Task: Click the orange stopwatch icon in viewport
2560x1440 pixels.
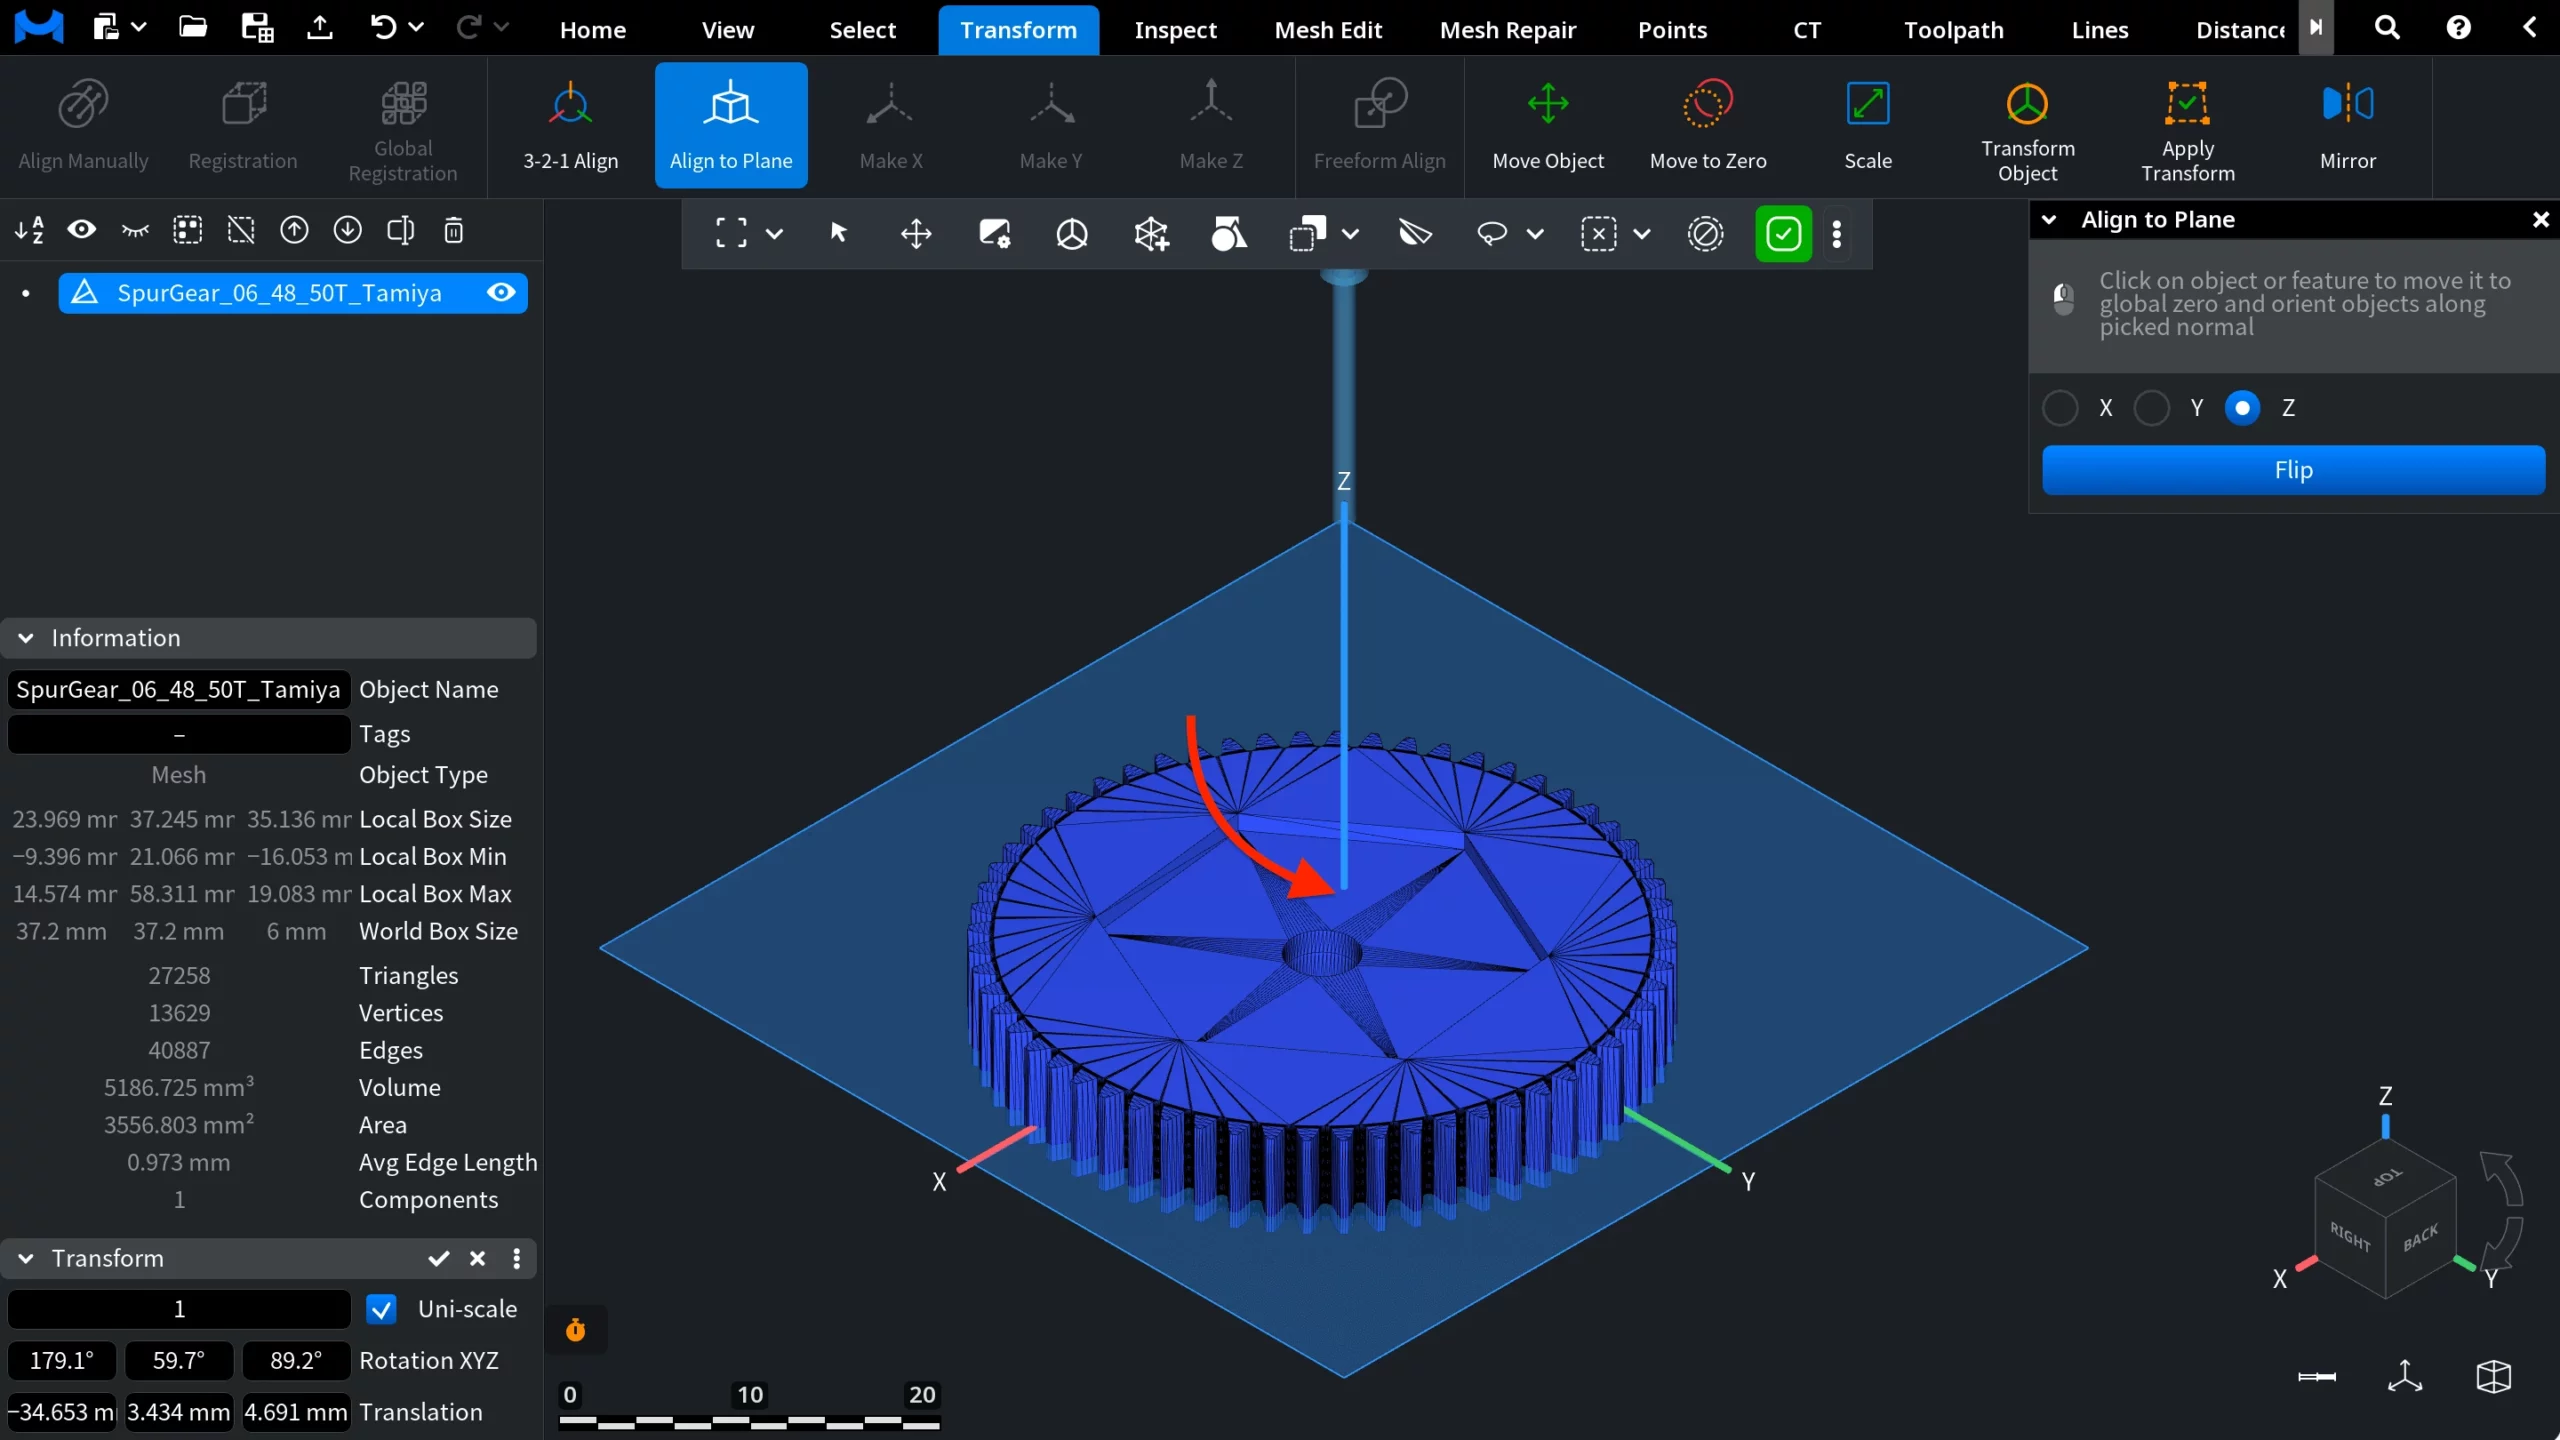Action: coord(576,1330)
